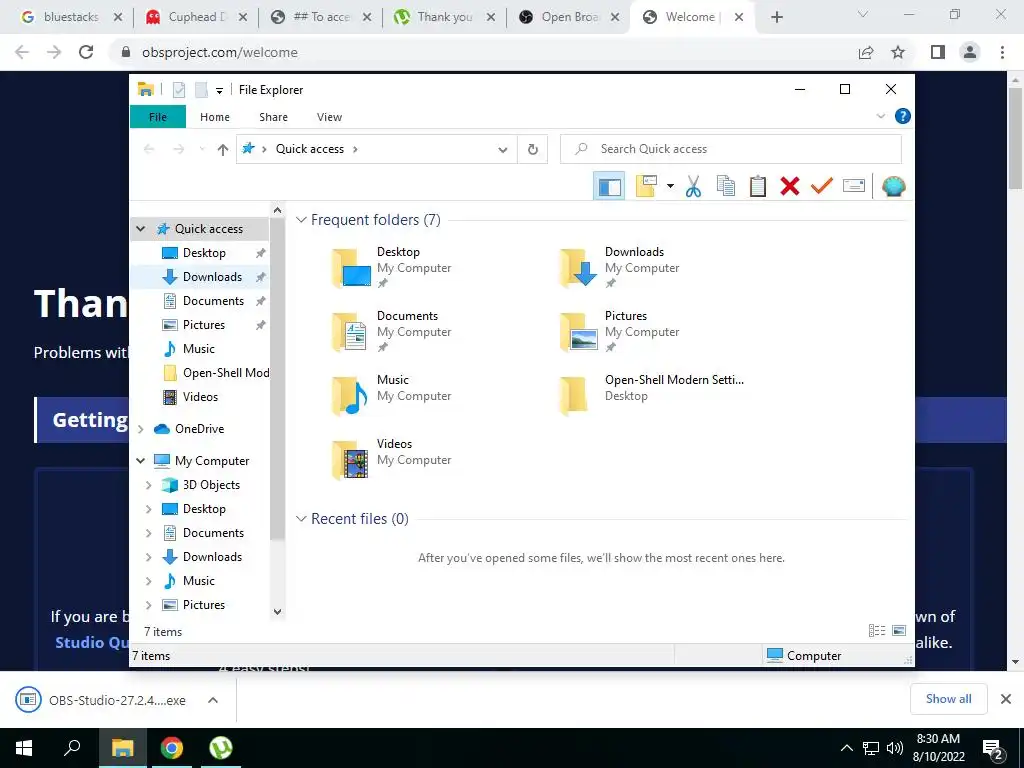This screenshot has width=1024, height=768.
Task: Switch to details view layout
Action: 876,631
